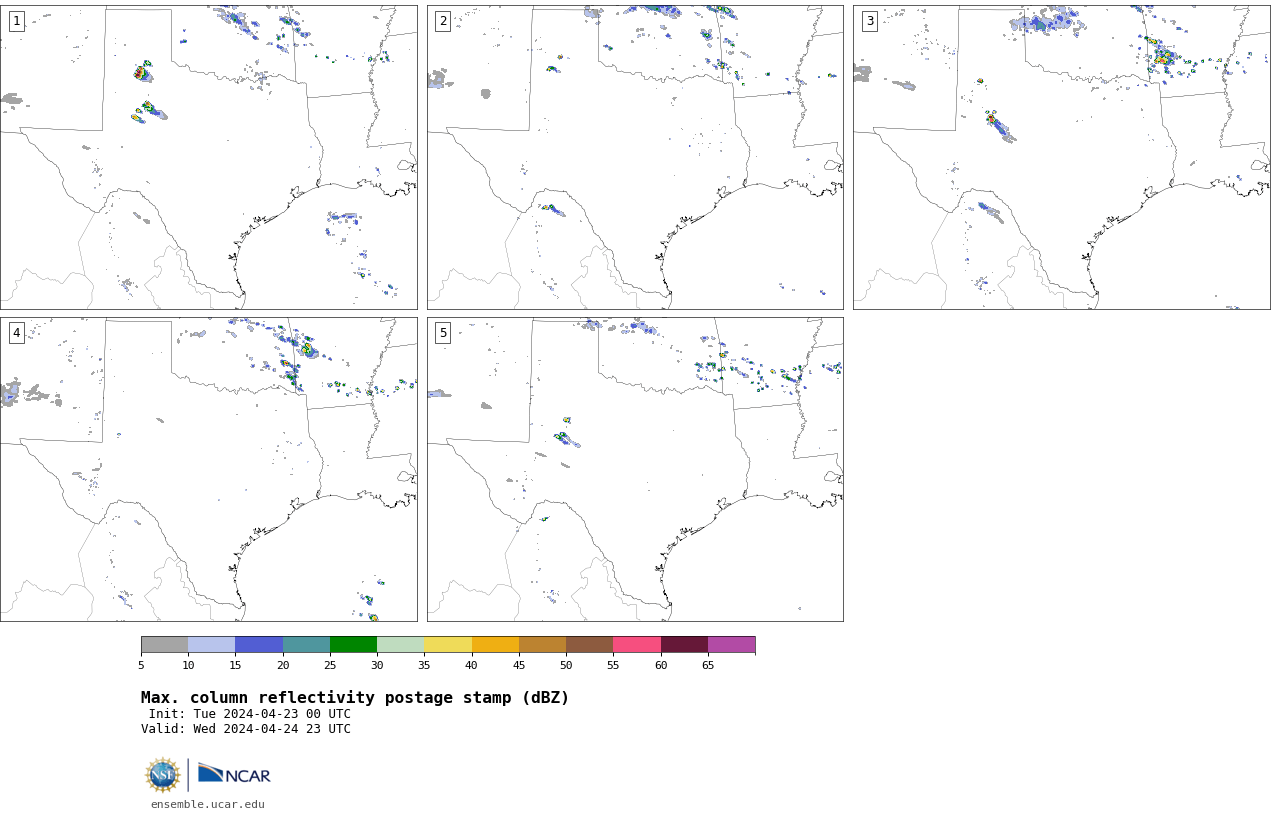
Task: Click the brown 50-55 dBZ swatch
Action: pyautogui.click(x=590, y=645)
